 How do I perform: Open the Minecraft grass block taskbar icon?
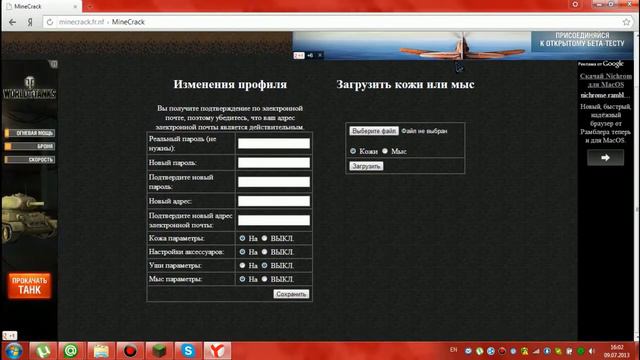[x=159, y=351]
